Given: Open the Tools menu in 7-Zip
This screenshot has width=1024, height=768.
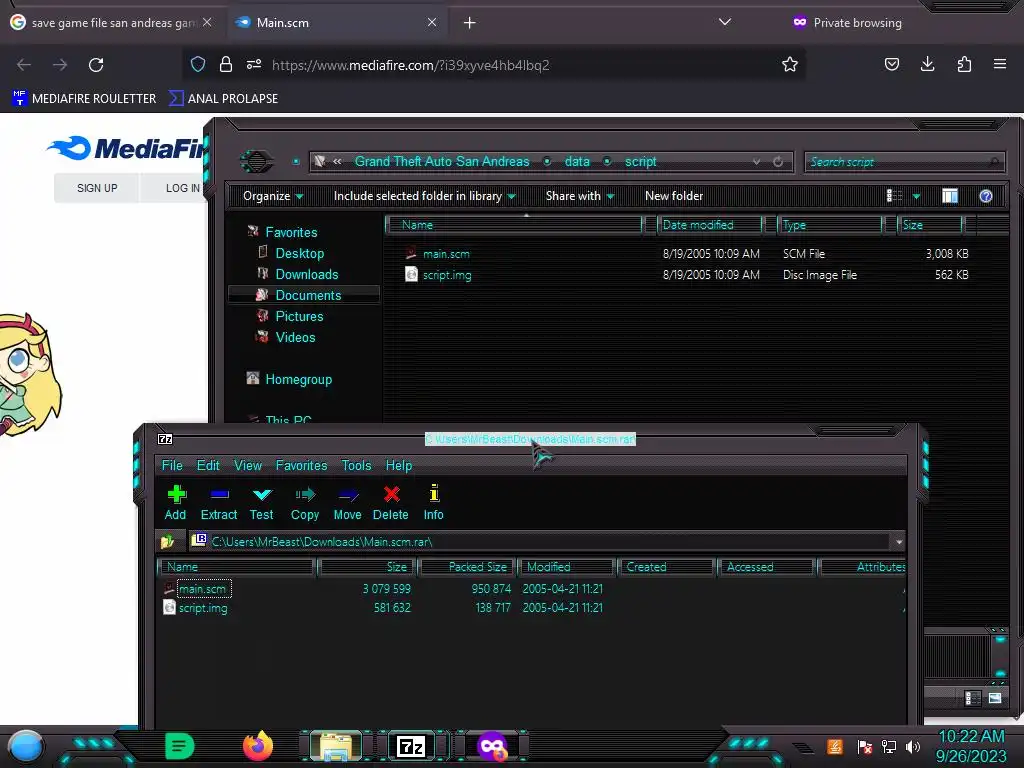Looking at the screenshot, I should click(356, 466).
